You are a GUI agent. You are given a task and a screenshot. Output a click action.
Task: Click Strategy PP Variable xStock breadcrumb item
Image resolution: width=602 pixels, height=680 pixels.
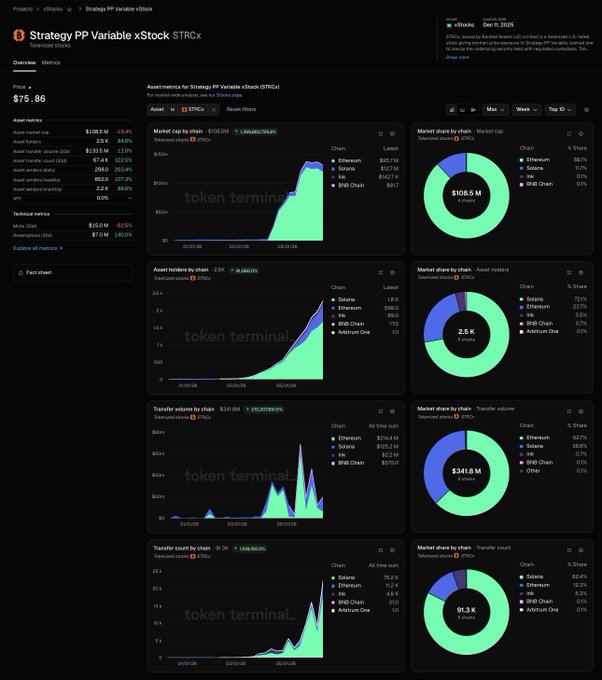click(x=119, y=9)
